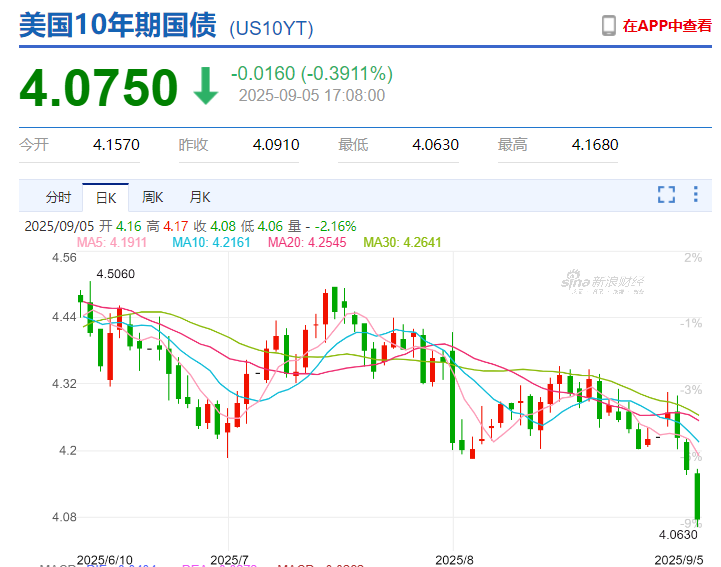Click the 今开 value 4.1570
The width and height of the screenshot is (721, 567).
tap(116, 145)
